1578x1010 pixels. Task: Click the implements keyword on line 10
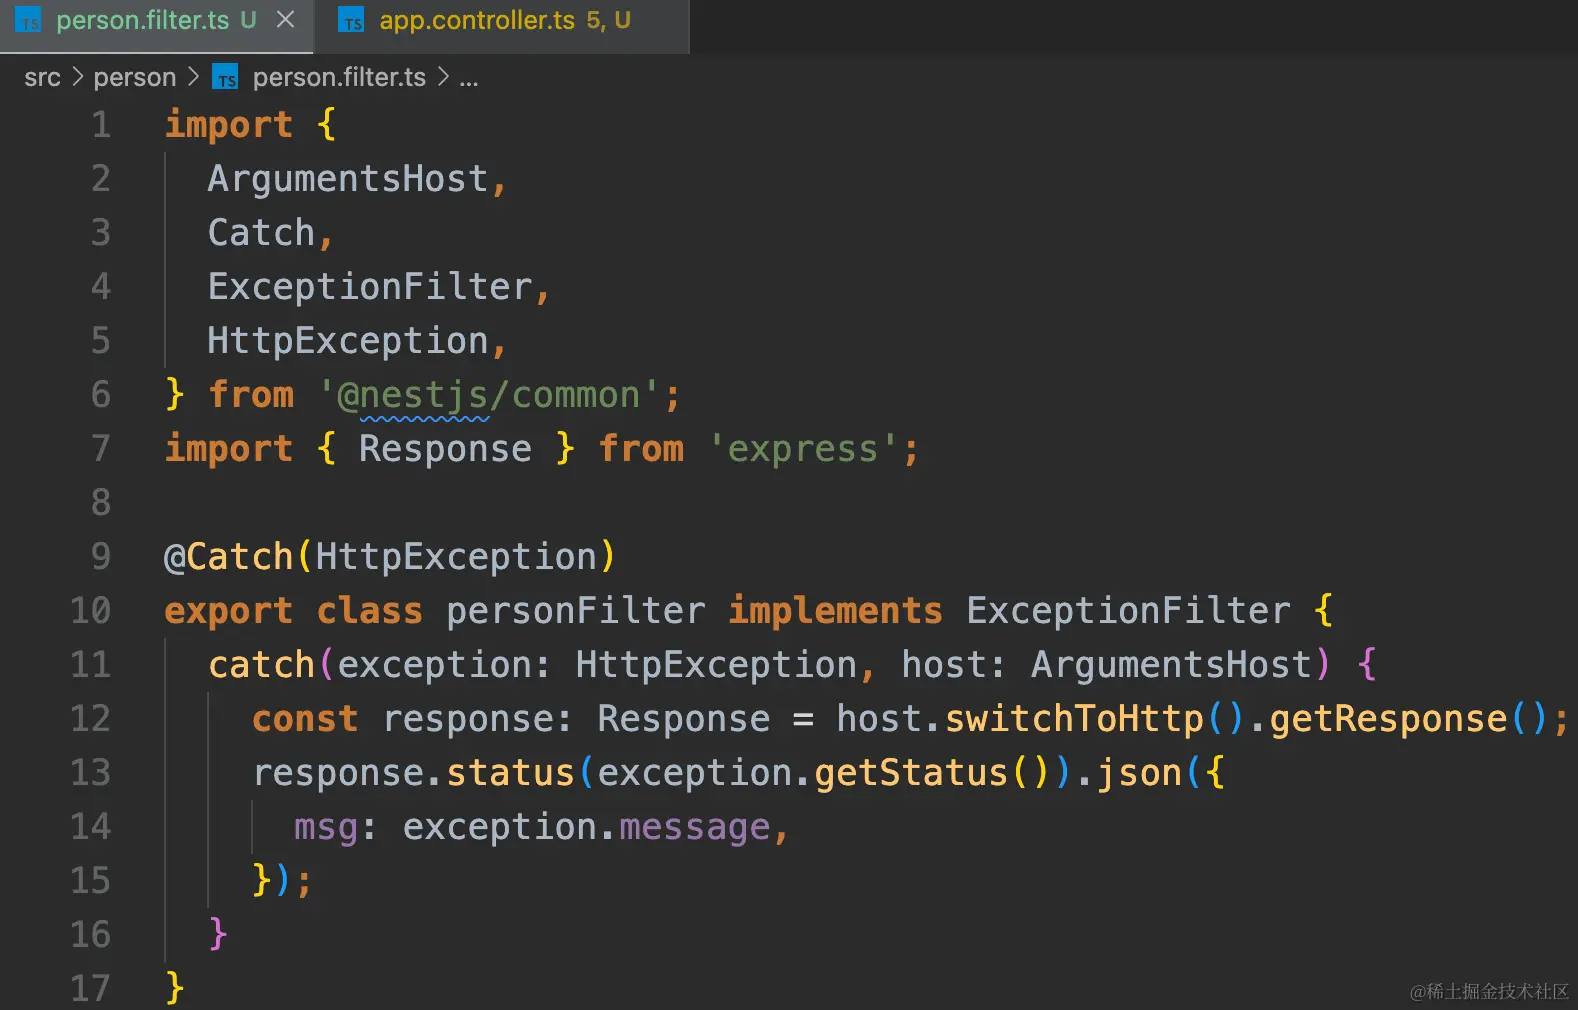836,611
